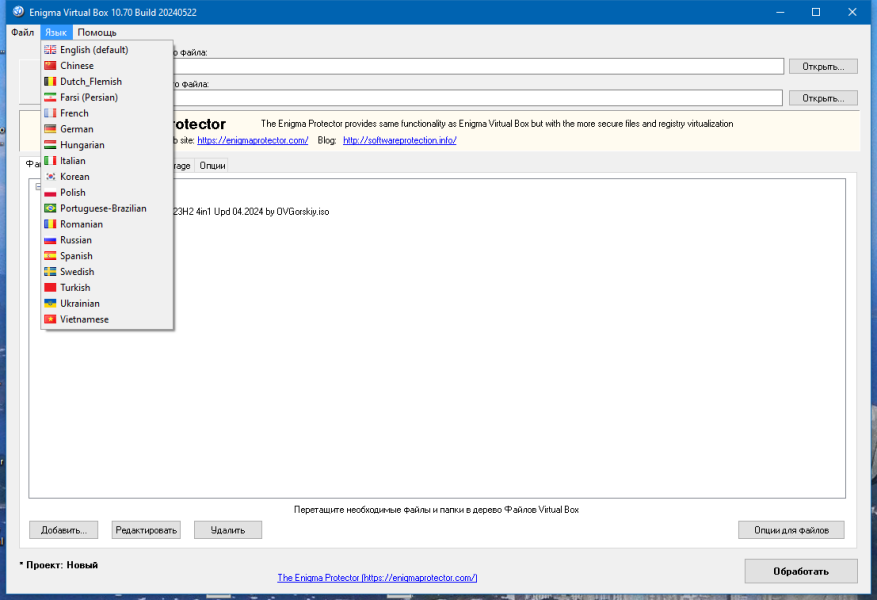Pick Romanian language
The width and height of the screenshot is (877, 600).
[x=107, y=224]
